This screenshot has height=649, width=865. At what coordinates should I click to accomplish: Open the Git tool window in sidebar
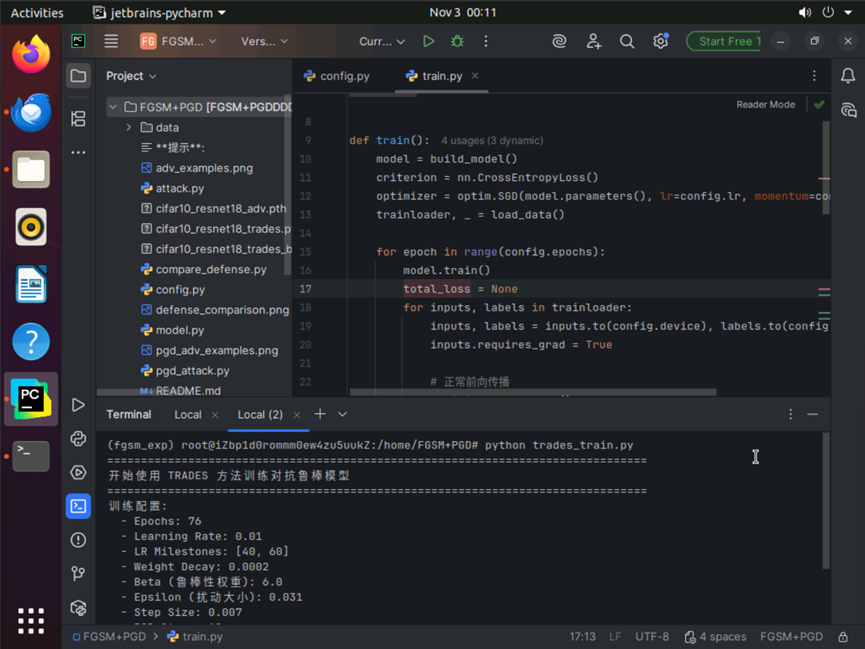pyautogui.click(x=78, y=573)
